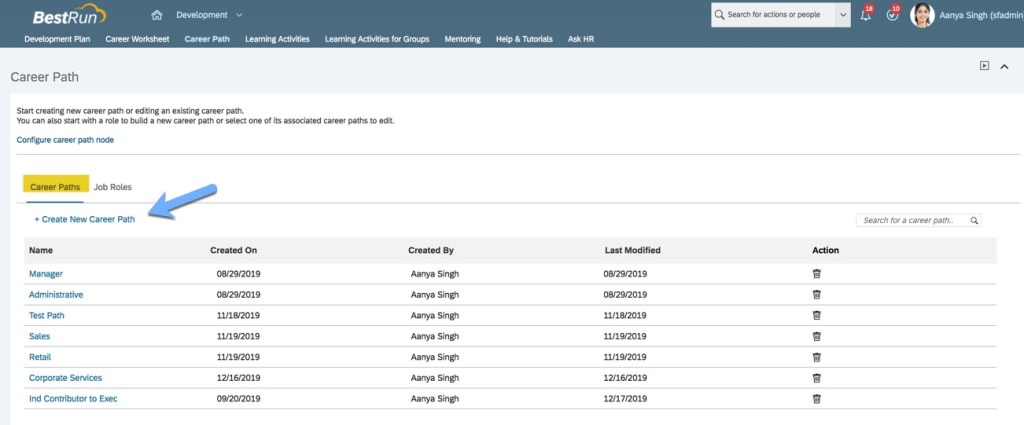Viewport: 1024px width, 425px height.
Task: Click trash icon for Ind Contributor to Exec
Action: tap(816, 399)
